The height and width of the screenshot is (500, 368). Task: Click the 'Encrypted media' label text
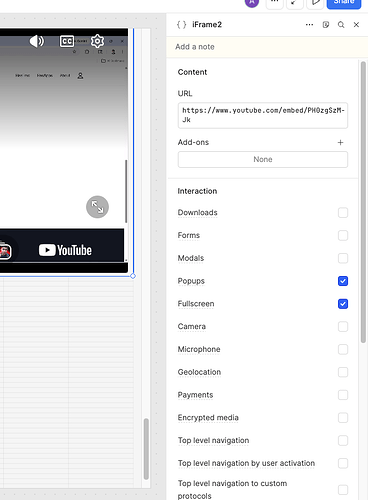(208, 418)
